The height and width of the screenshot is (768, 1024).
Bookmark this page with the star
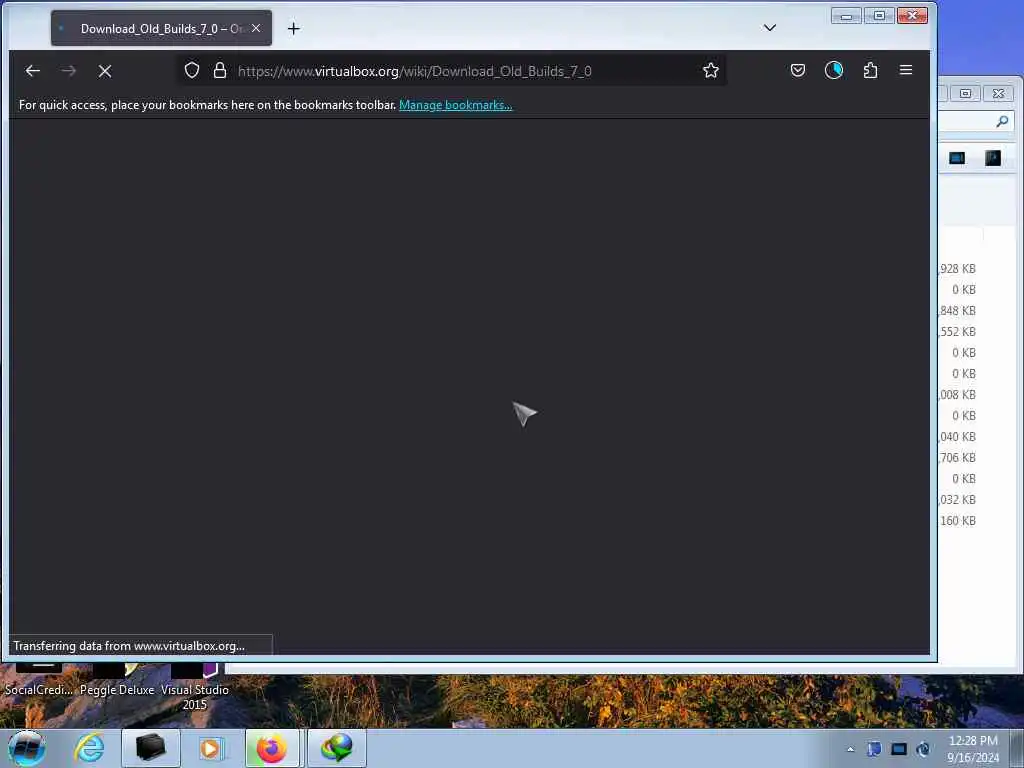tap(711, 71)
